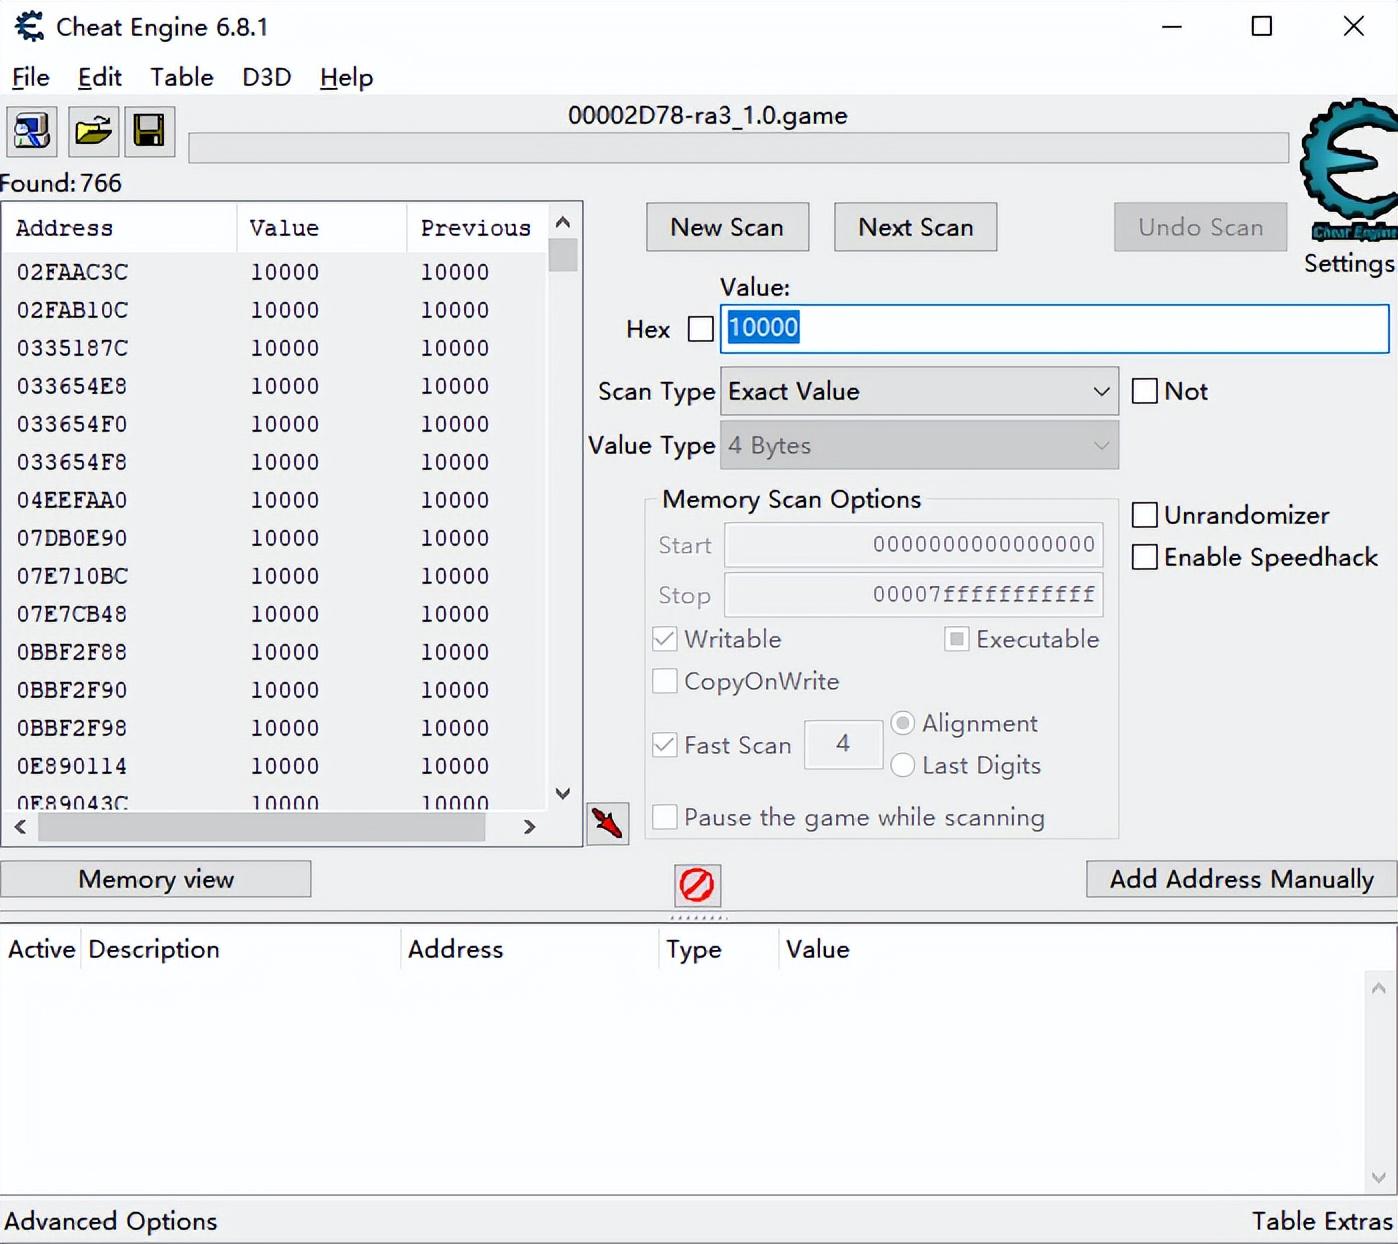The image size is (1398, 1244).
Task: Open the Scan Type dropdown
Action: [x=919, y=391]
